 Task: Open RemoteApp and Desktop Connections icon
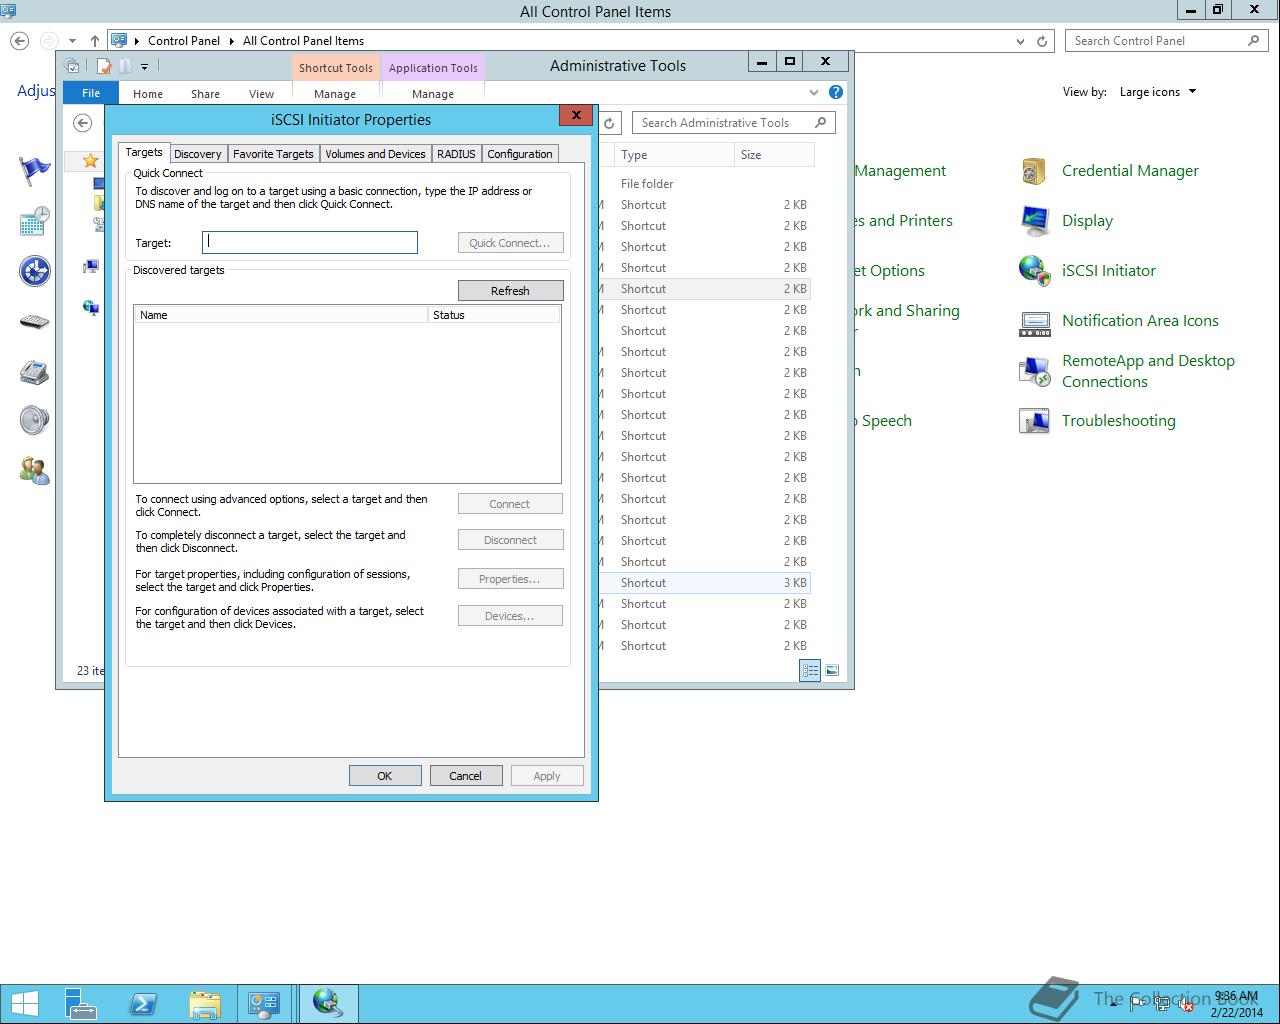(x=1034, y=371)
